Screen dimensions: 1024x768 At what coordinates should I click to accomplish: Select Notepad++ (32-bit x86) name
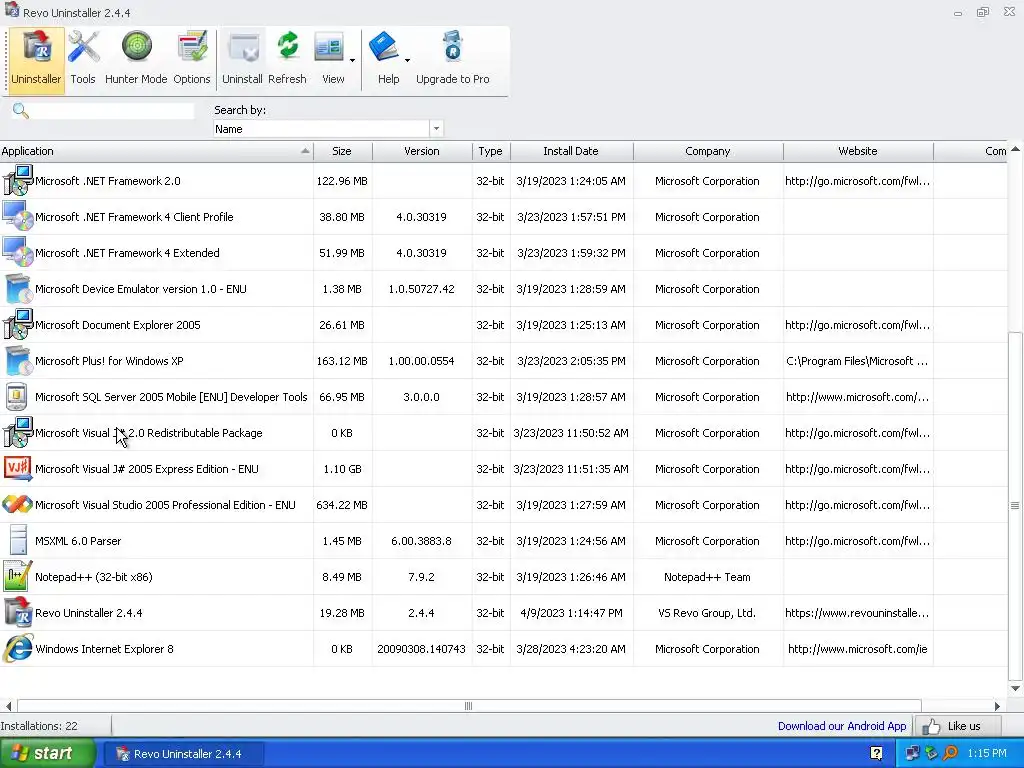click(94, 577)
